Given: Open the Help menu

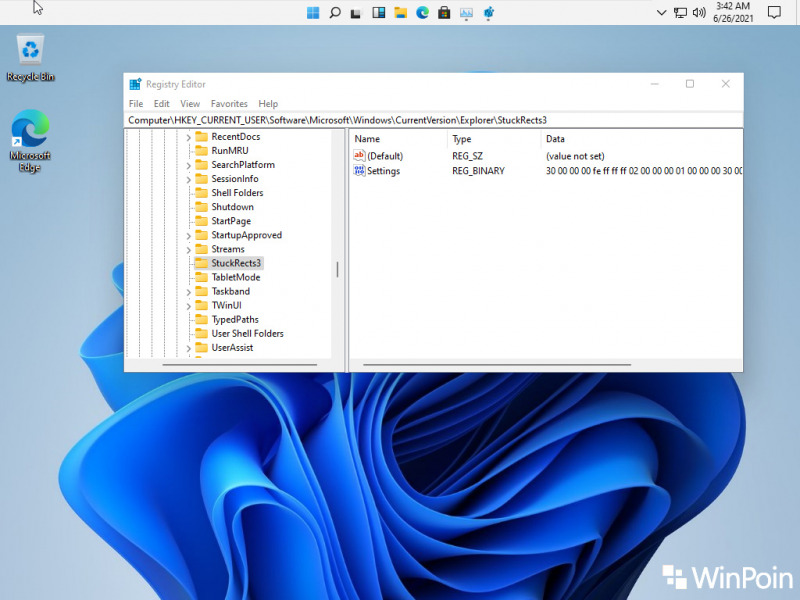Looking at the screenshot, I should pyautogui.click(x=268, y=104).
